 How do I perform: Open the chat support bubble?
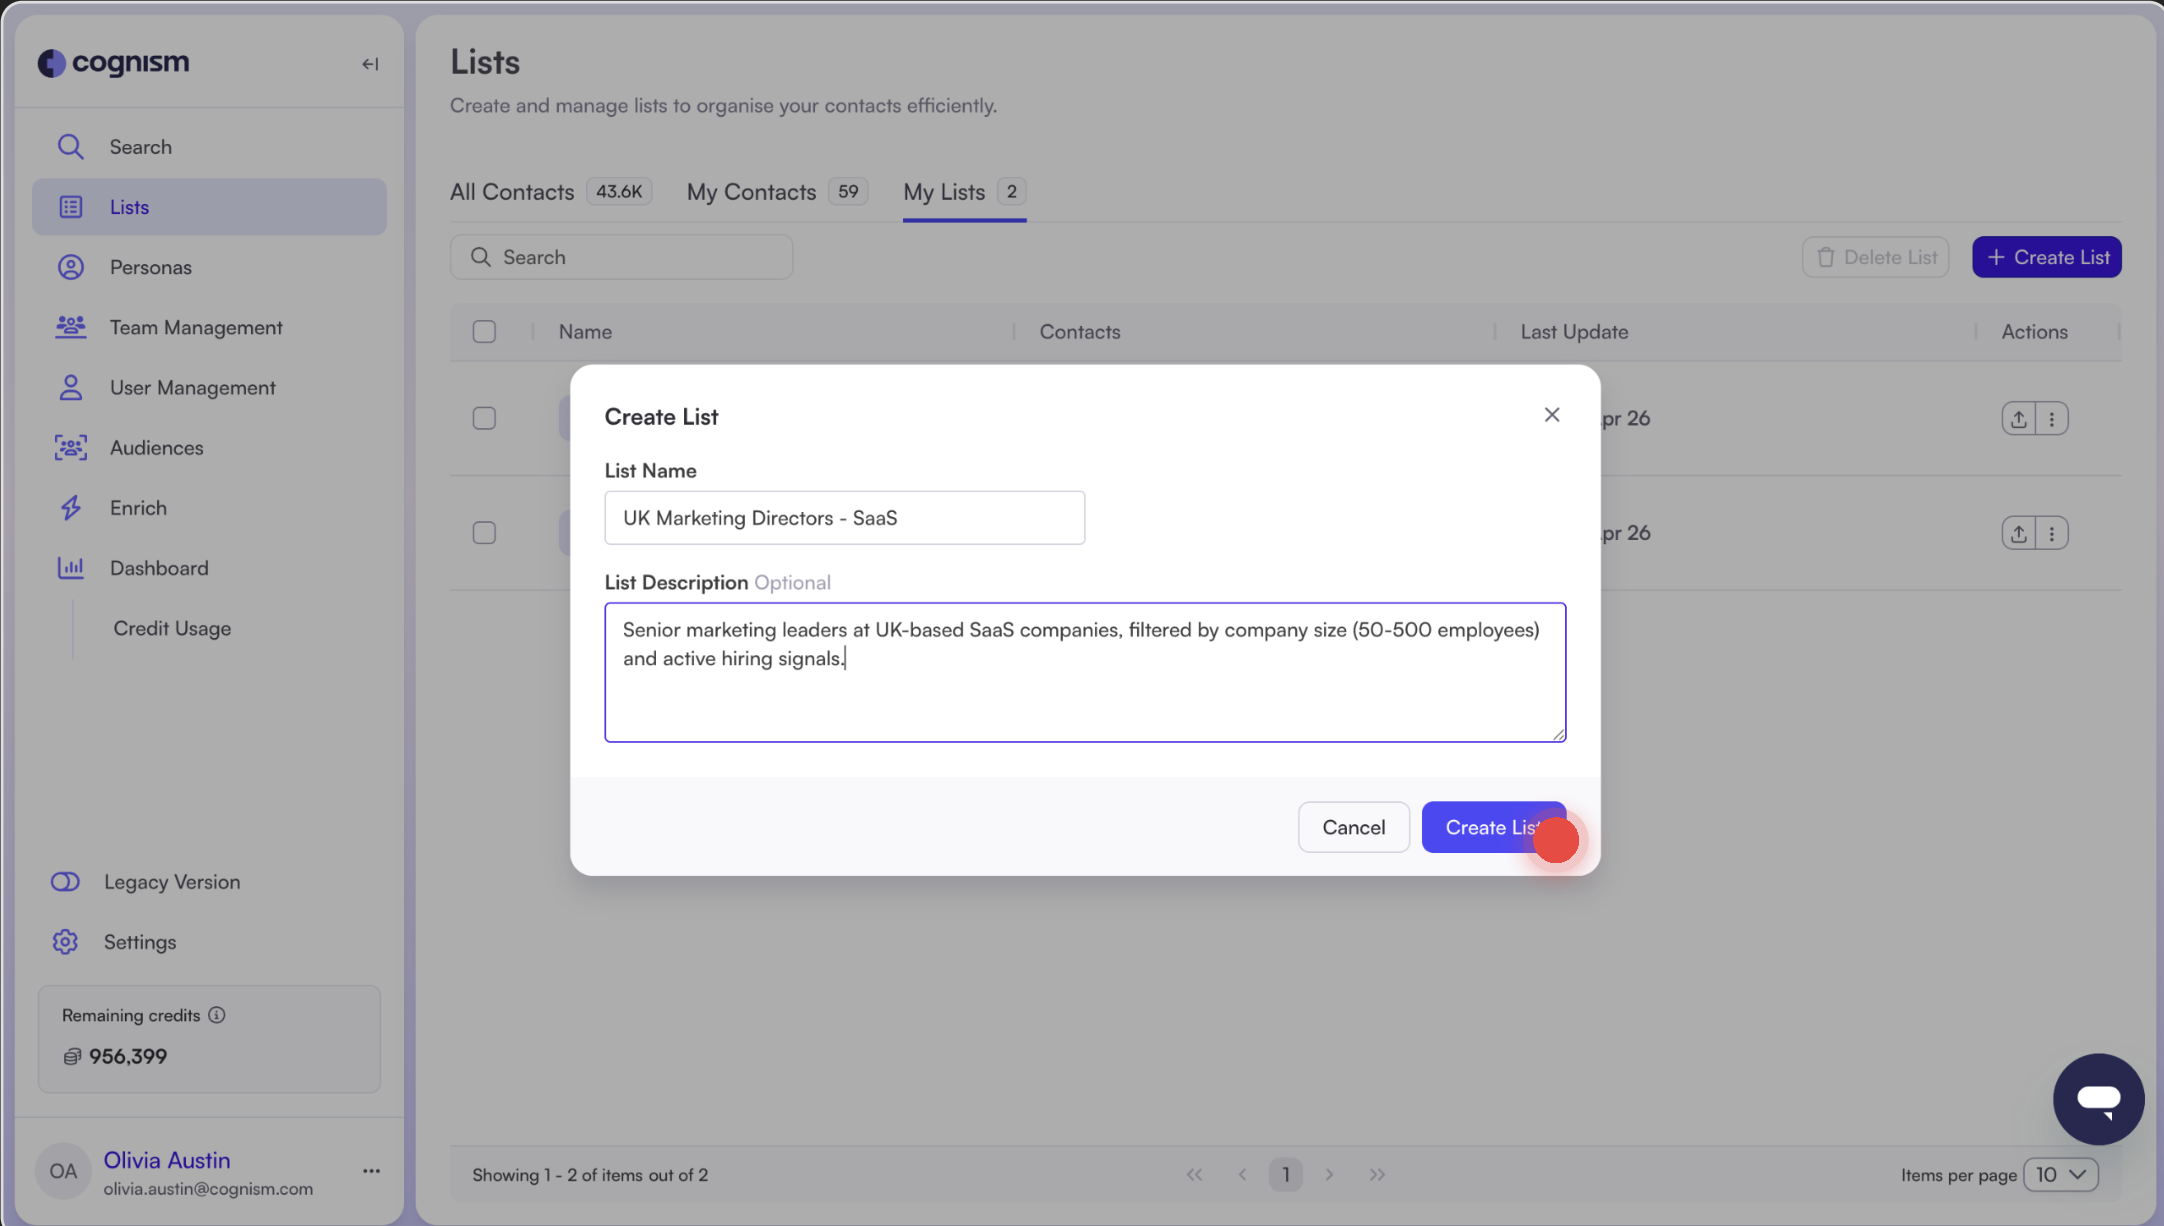(x=2098, y=1099)
